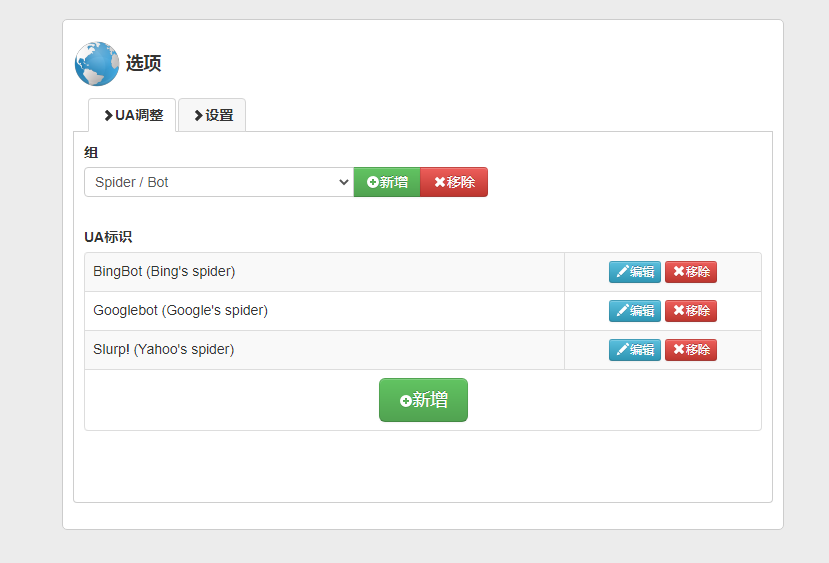The height and width of the screenshot is (563, 829).
Task: Click the chevron icon on UA调整 tab
Action: [x=108, y=115]
